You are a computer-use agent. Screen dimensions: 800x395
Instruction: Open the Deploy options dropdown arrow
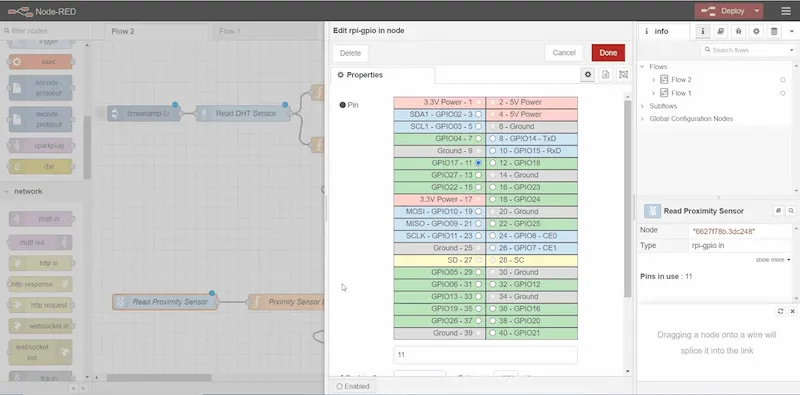[757, 11]
